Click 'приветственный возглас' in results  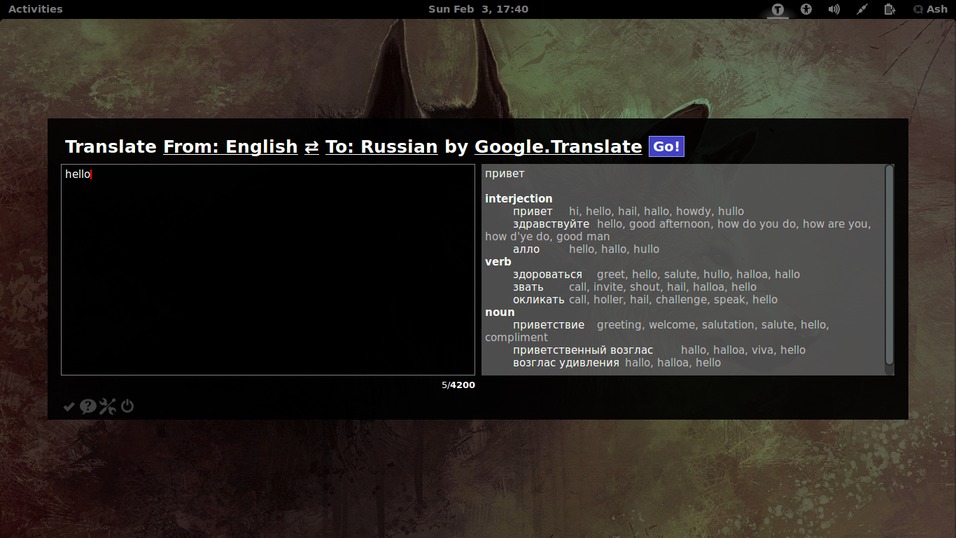pyautogui.click(x=582, y=350)
